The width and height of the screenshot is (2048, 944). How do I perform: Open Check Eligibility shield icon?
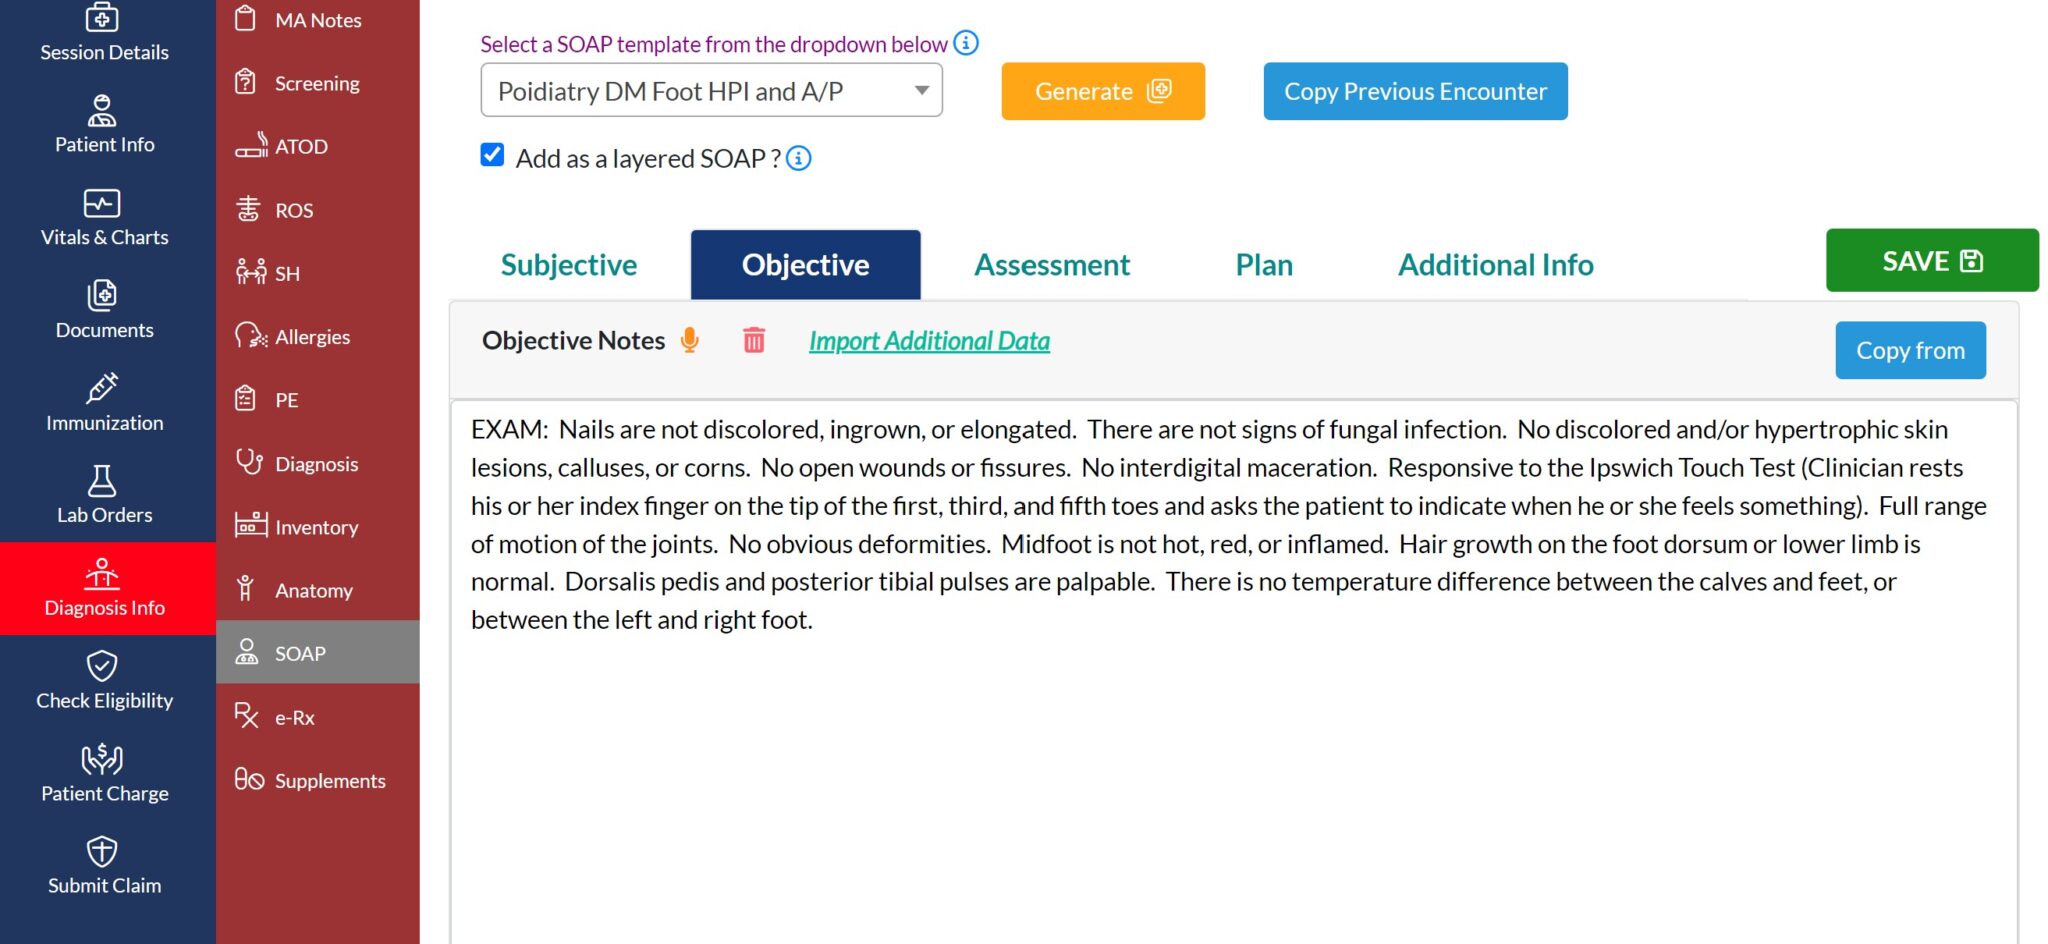[102, 665]
